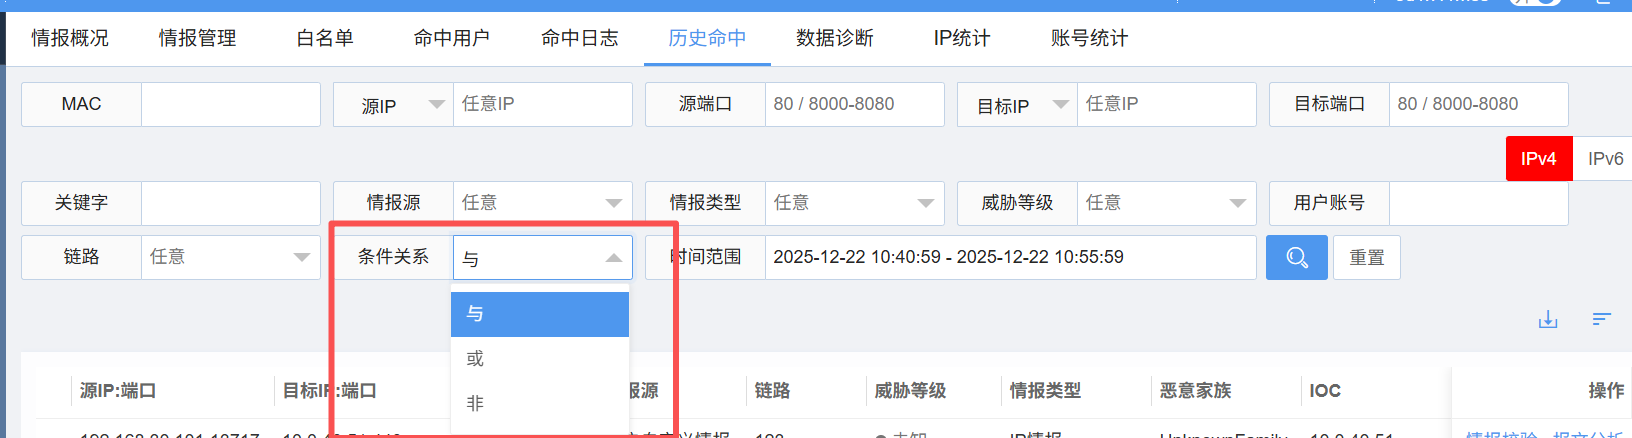Click the MAC address input field
The width and height of the screenshot is (1632, 438).
point(230,104)
